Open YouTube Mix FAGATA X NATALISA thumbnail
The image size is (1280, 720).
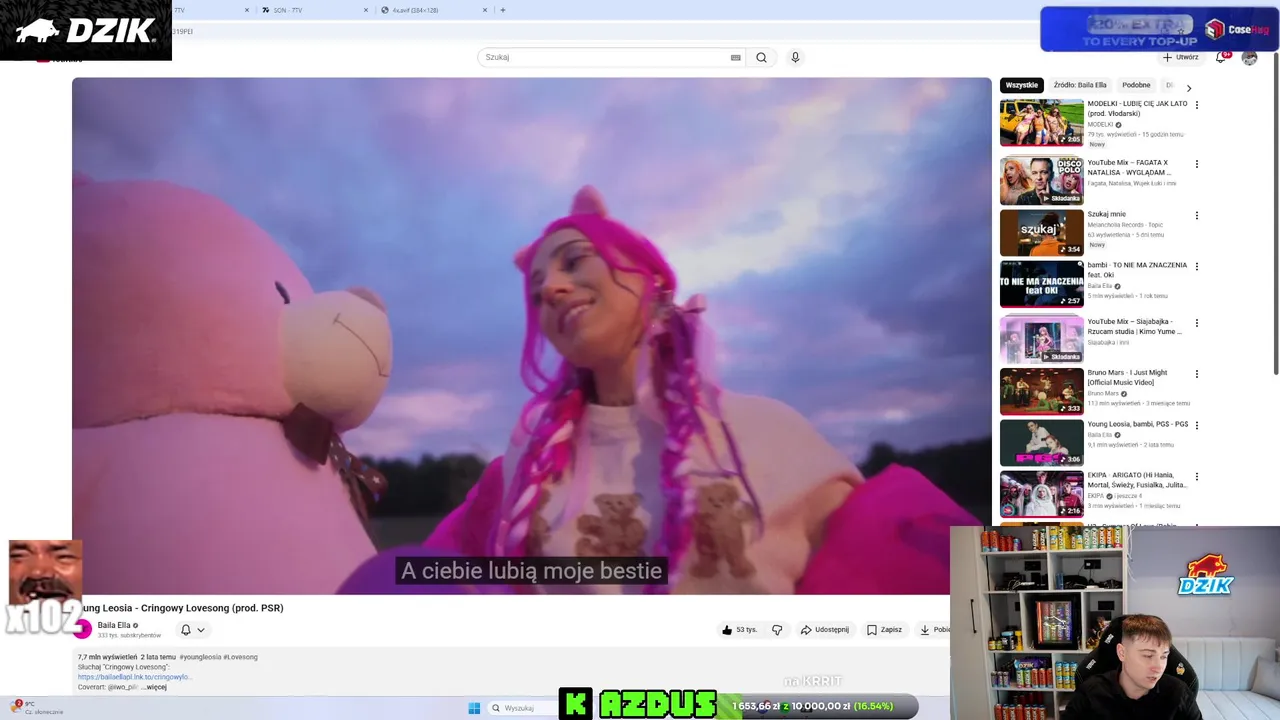1041,181
